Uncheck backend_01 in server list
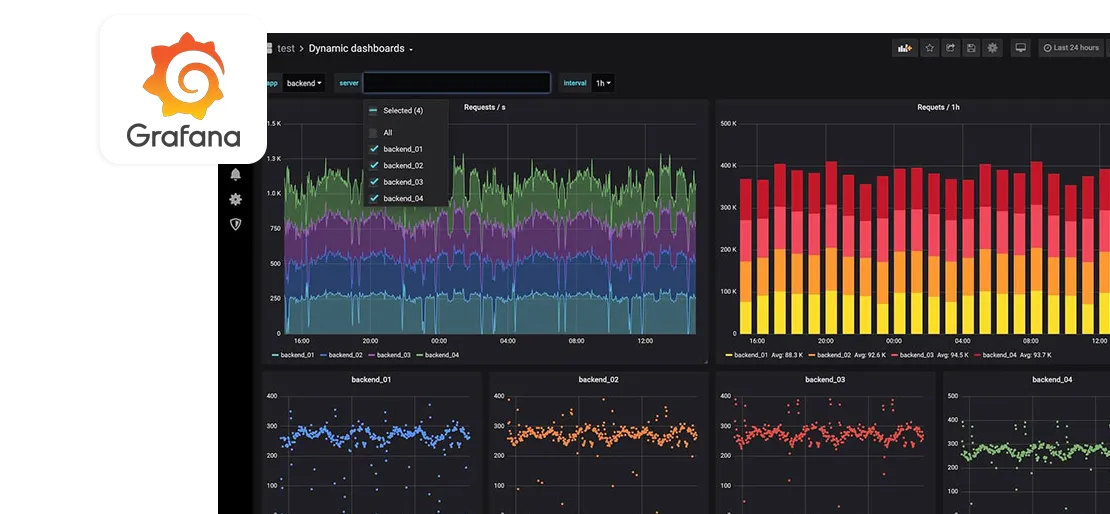 [x=374, y=149]
